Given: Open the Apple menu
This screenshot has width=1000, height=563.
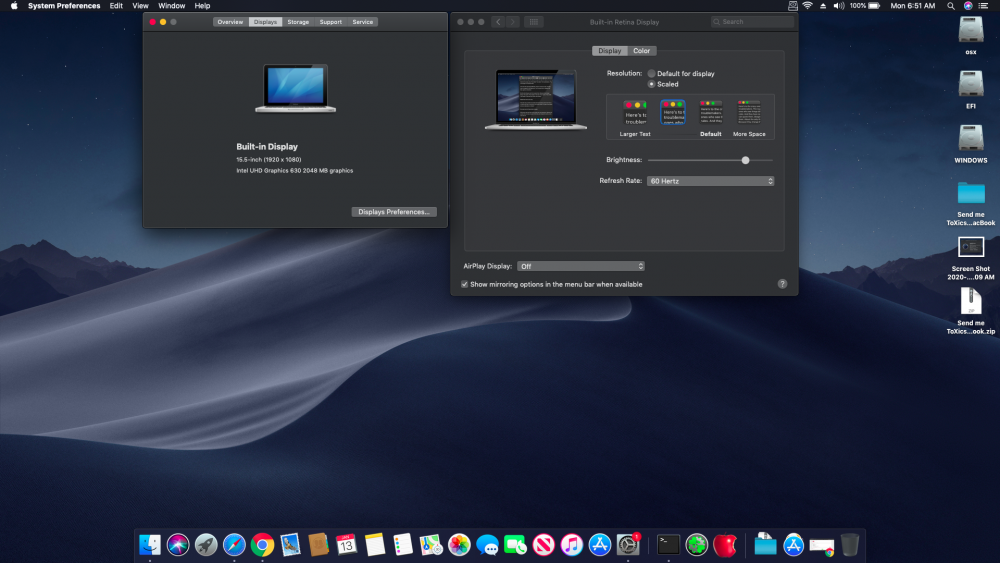Looking at the screenshot, I should tap(14, 6).
